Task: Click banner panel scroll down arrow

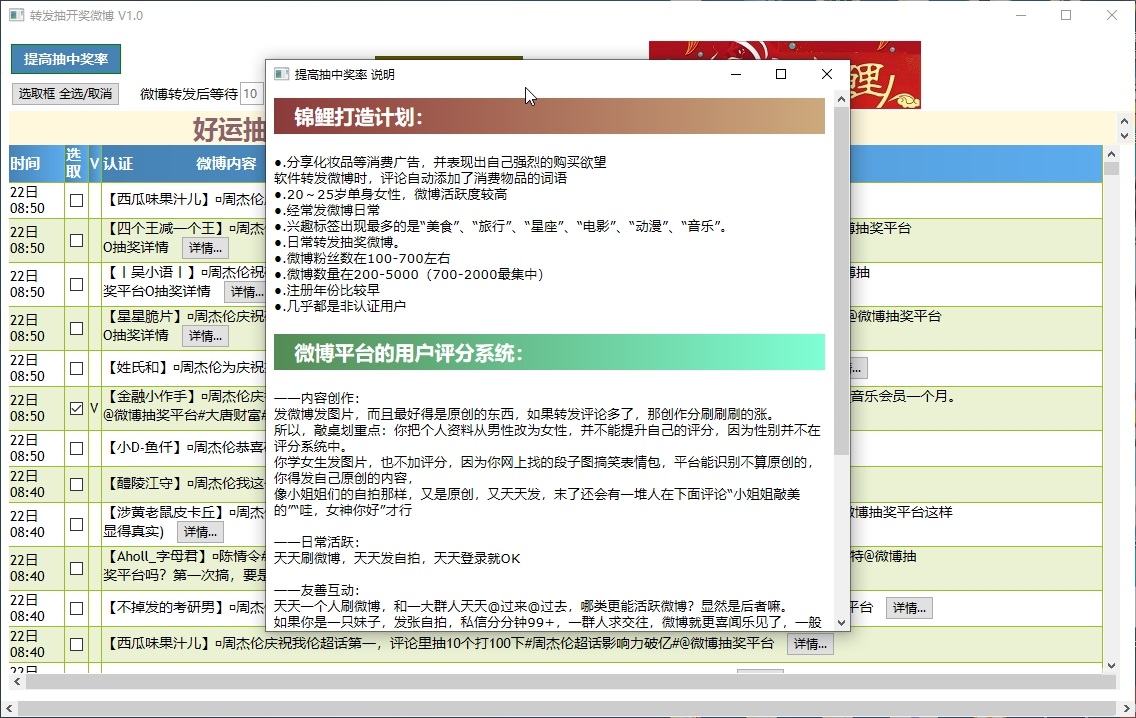Action: click(1124, 135)
